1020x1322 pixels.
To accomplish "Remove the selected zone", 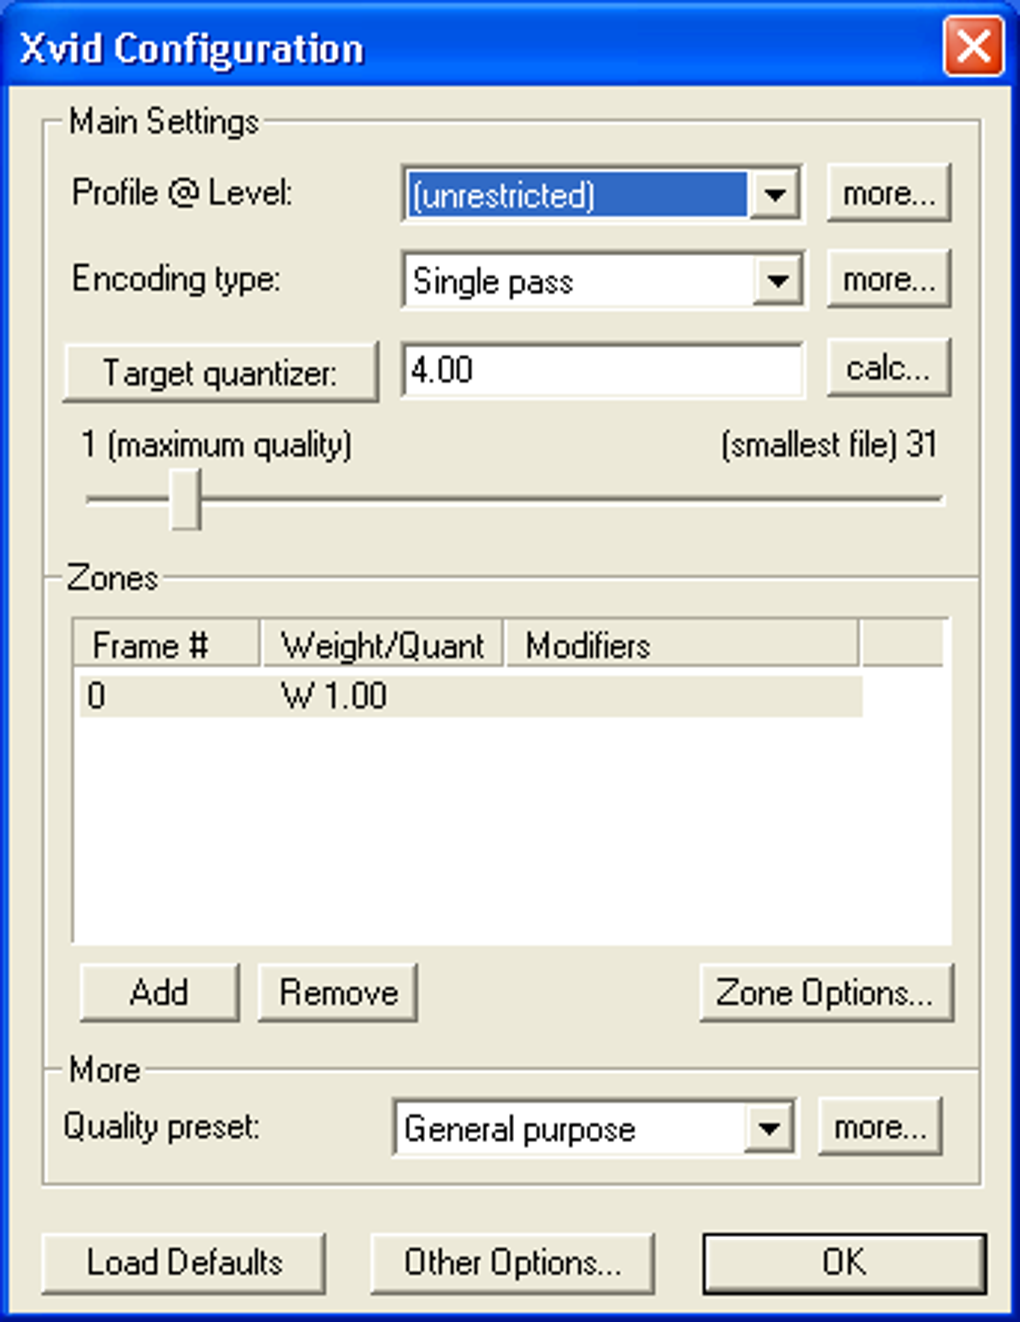I will point(338,992).
